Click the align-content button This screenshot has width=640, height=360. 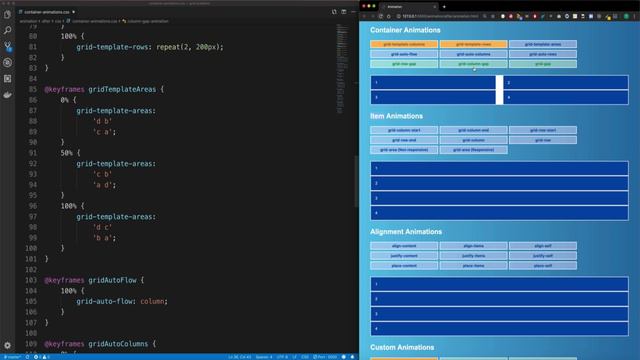point(404,246)
